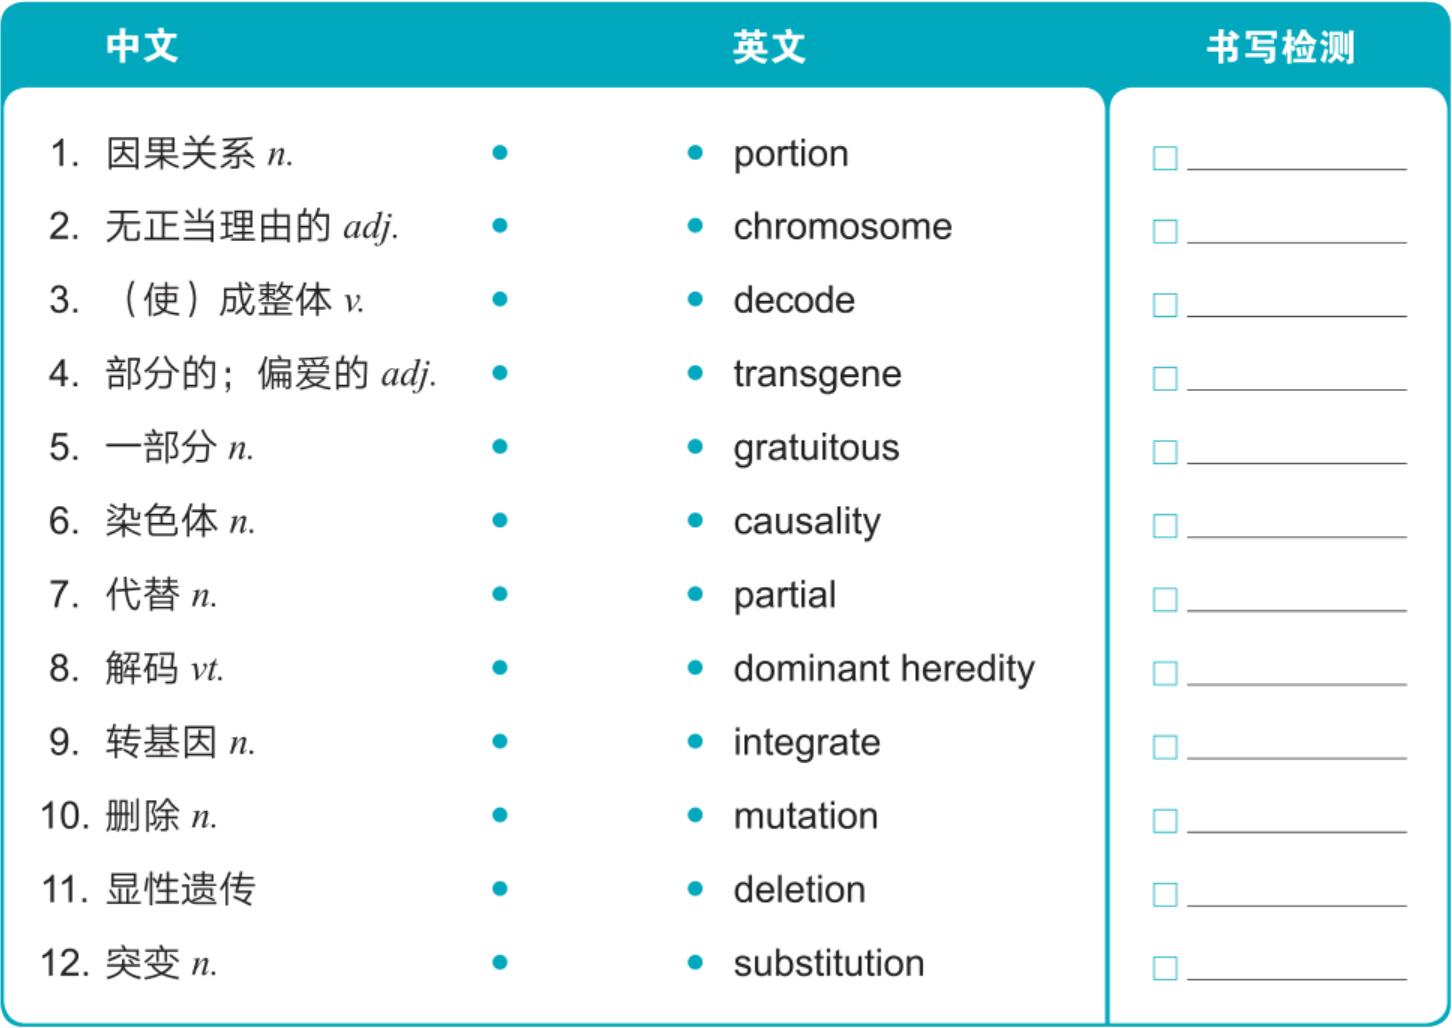
Task: Click the 英文 column header
Action: (769, 47)
